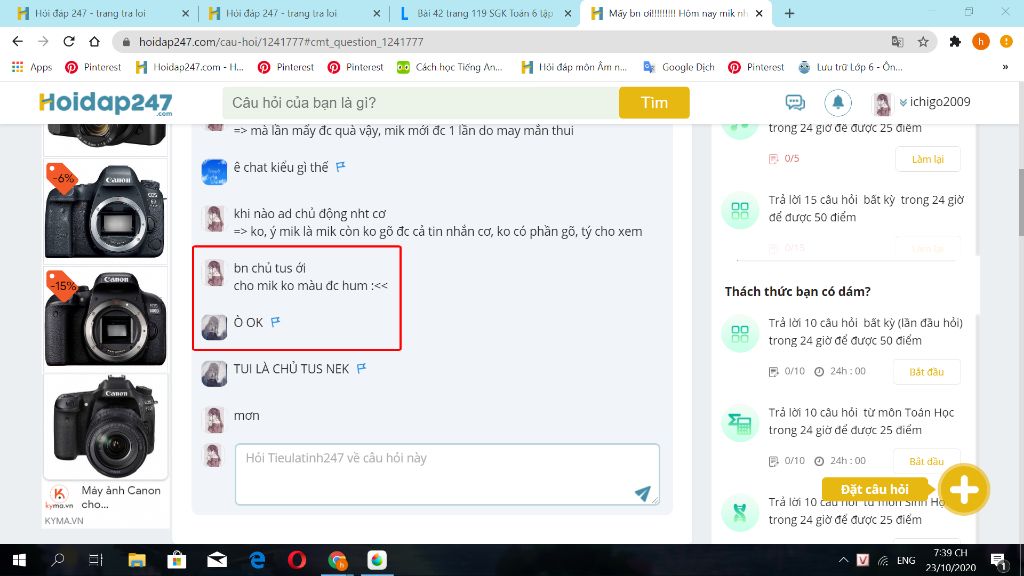The image size is (1024, 576).
Task: Open the notification bell on Hoidap247
Action: point(838,103)
